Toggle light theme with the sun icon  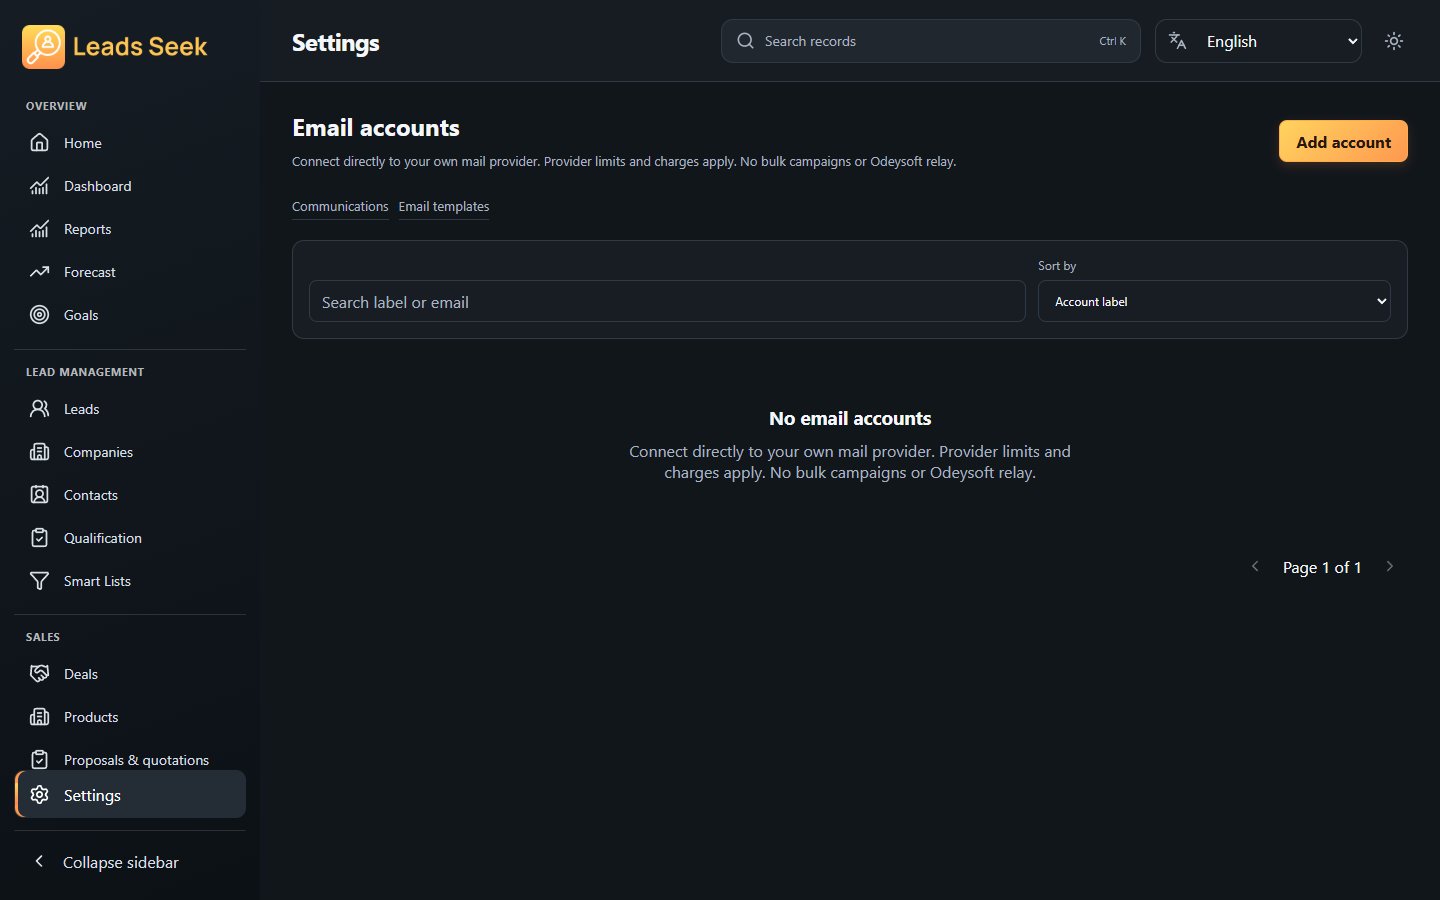(1394, 41)
